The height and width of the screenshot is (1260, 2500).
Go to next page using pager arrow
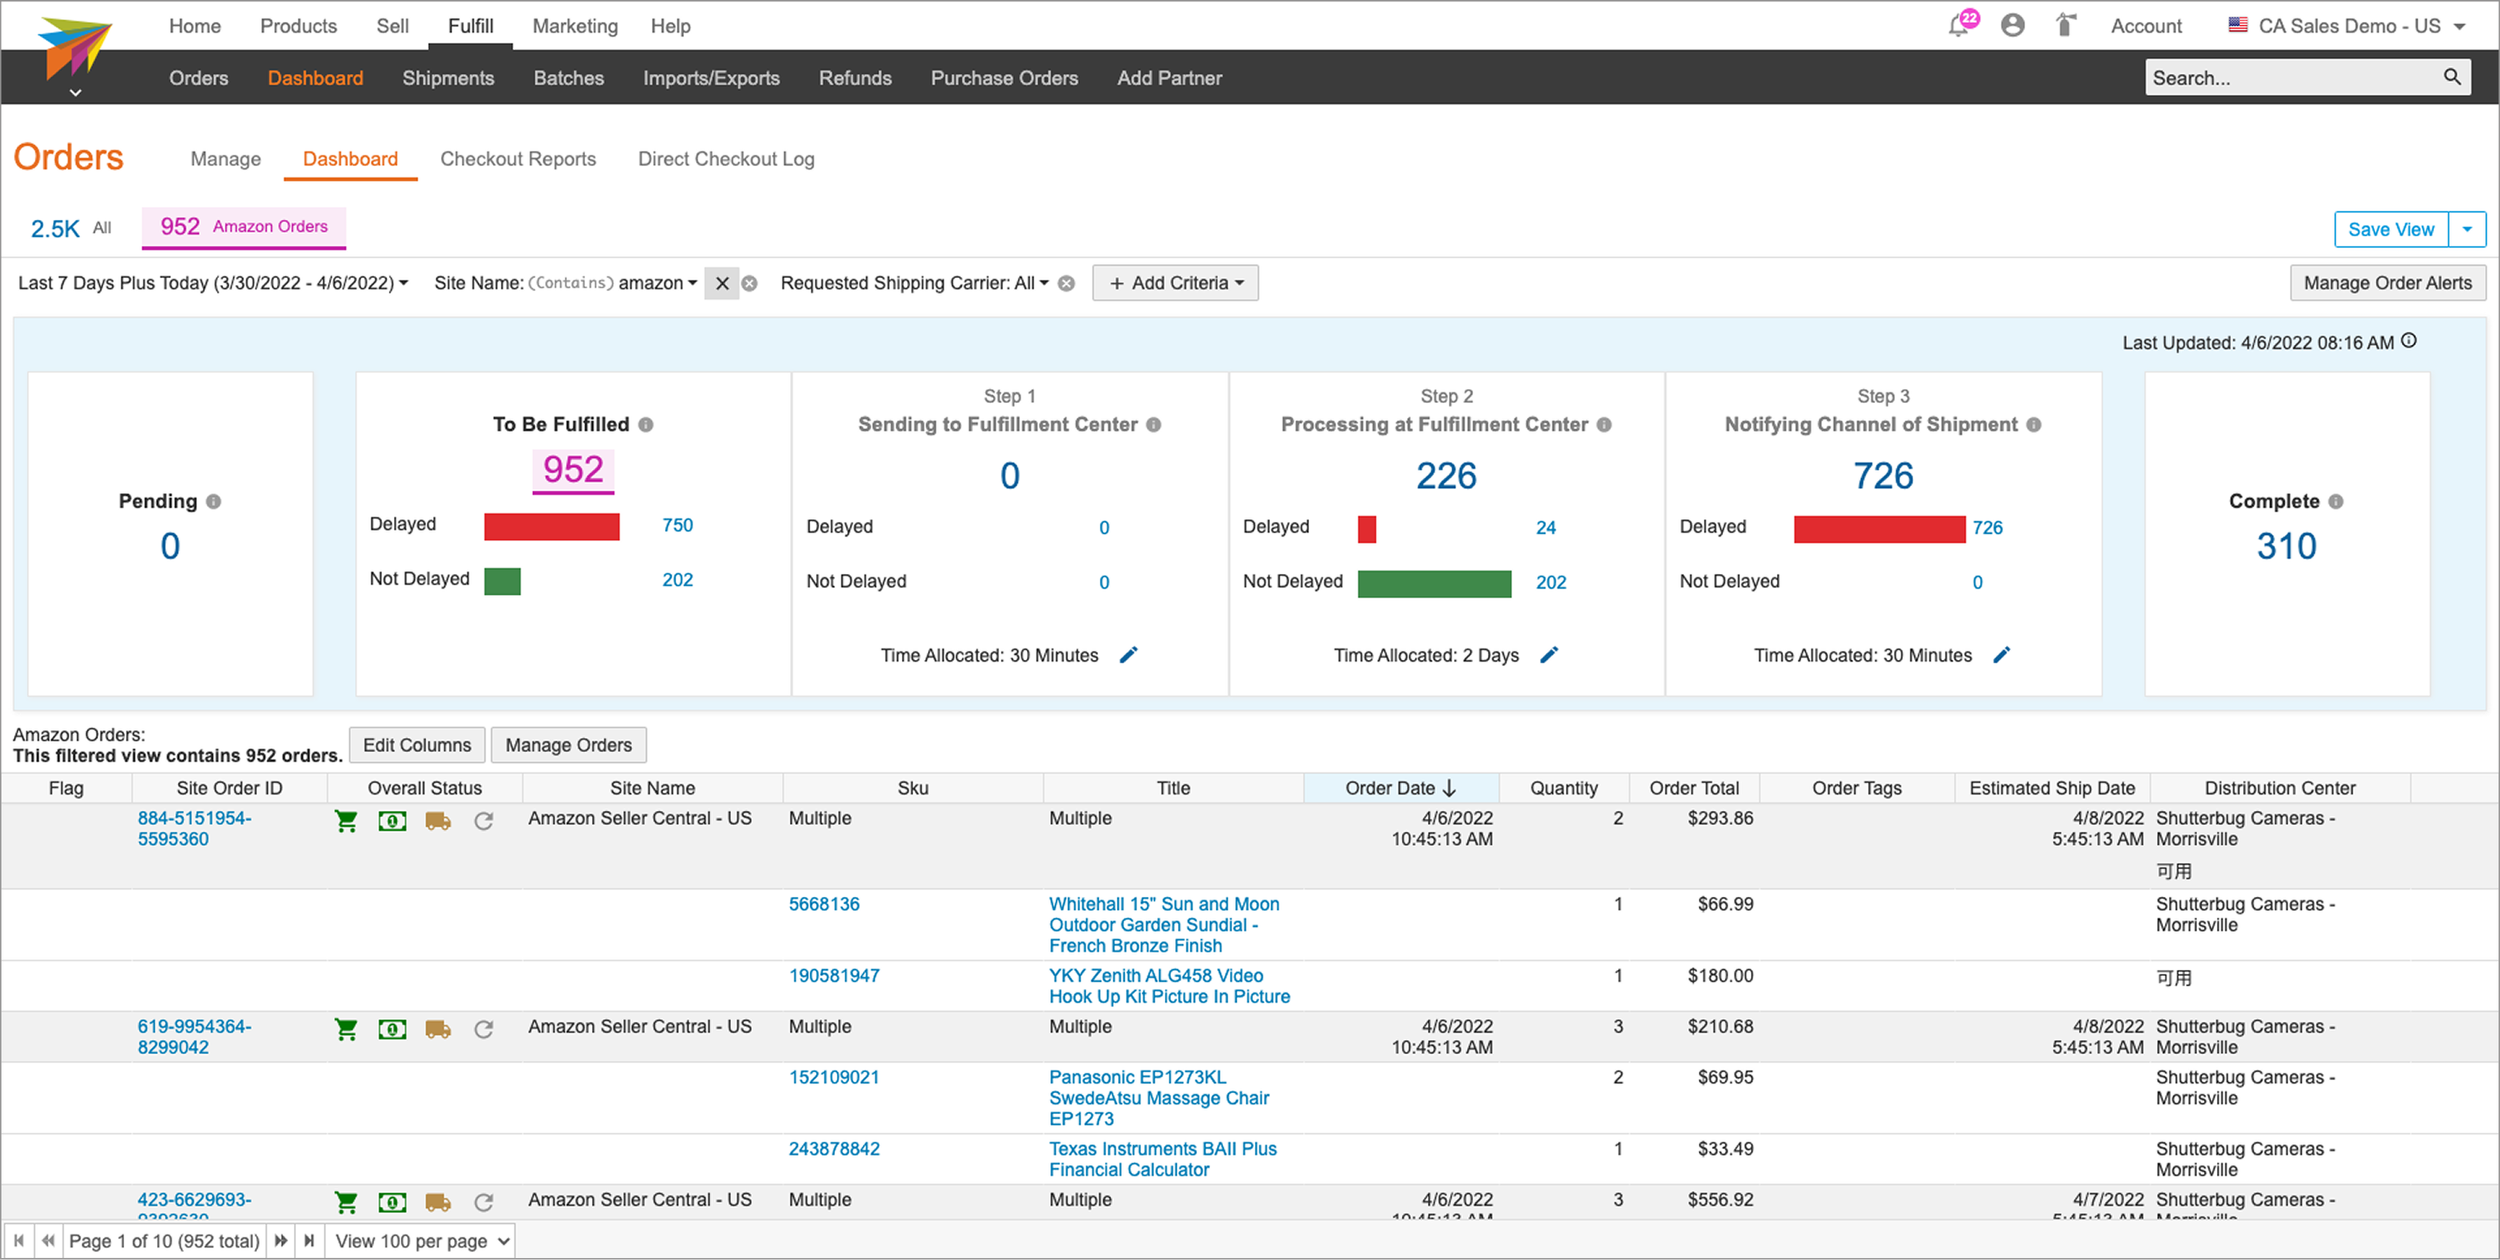click(281, 1241)
